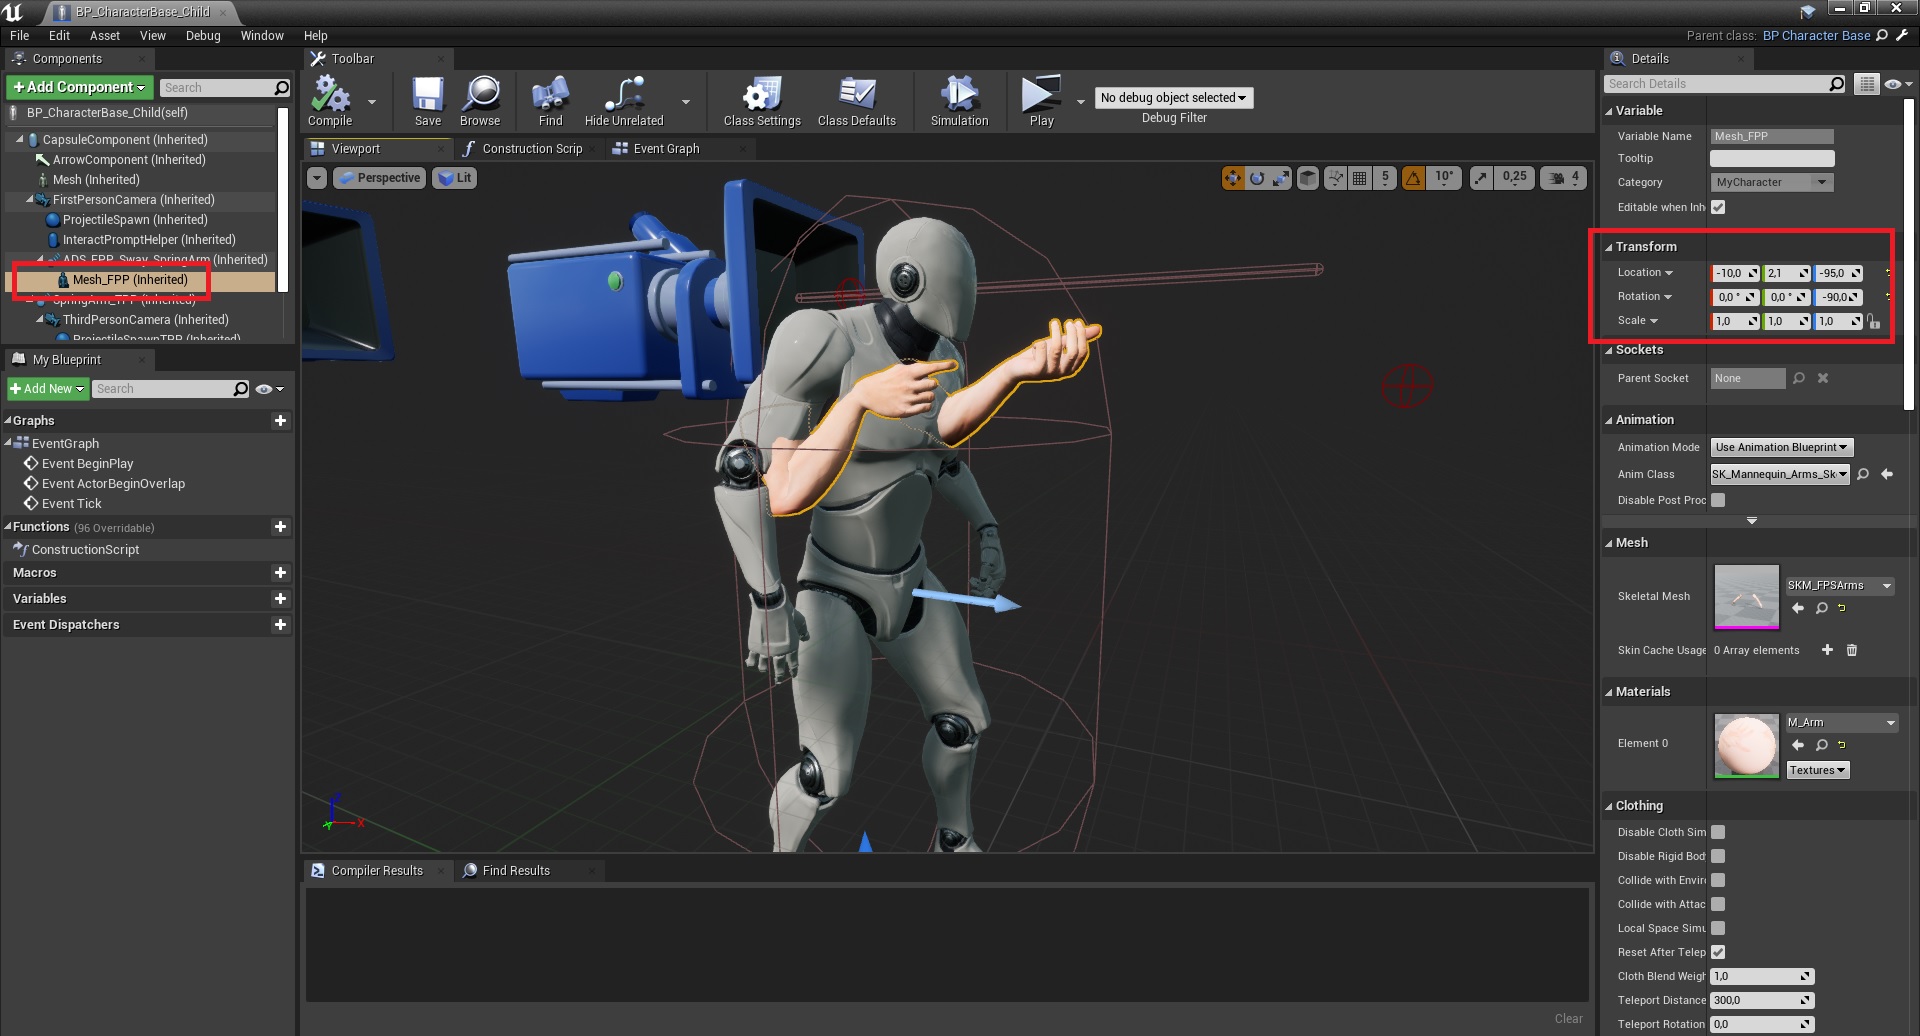
Task: Click the M_Arm material thumbnail
Action: click(1746, 745)
